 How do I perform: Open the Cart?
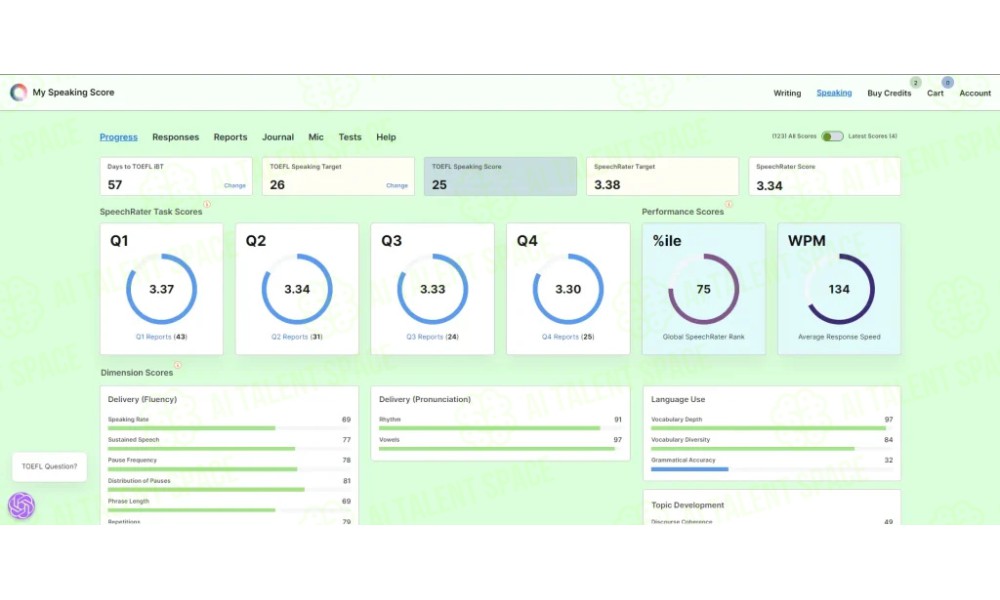[935, 93]
